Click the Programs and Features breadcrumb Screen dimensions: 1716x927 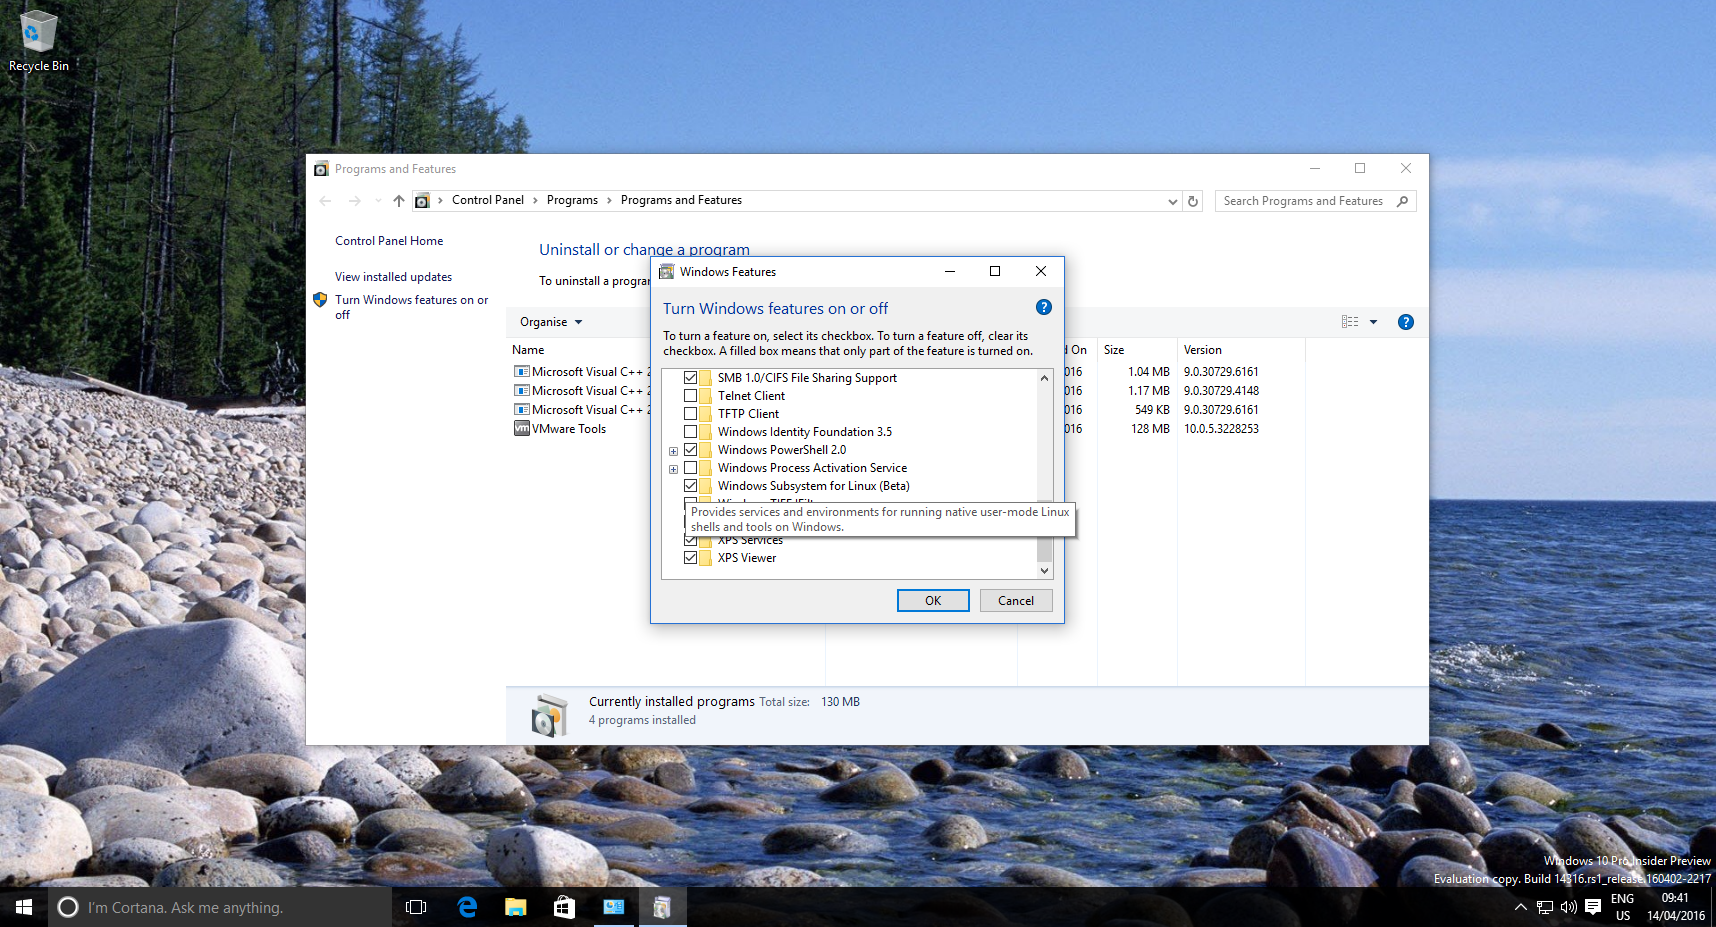pos(681,200)
